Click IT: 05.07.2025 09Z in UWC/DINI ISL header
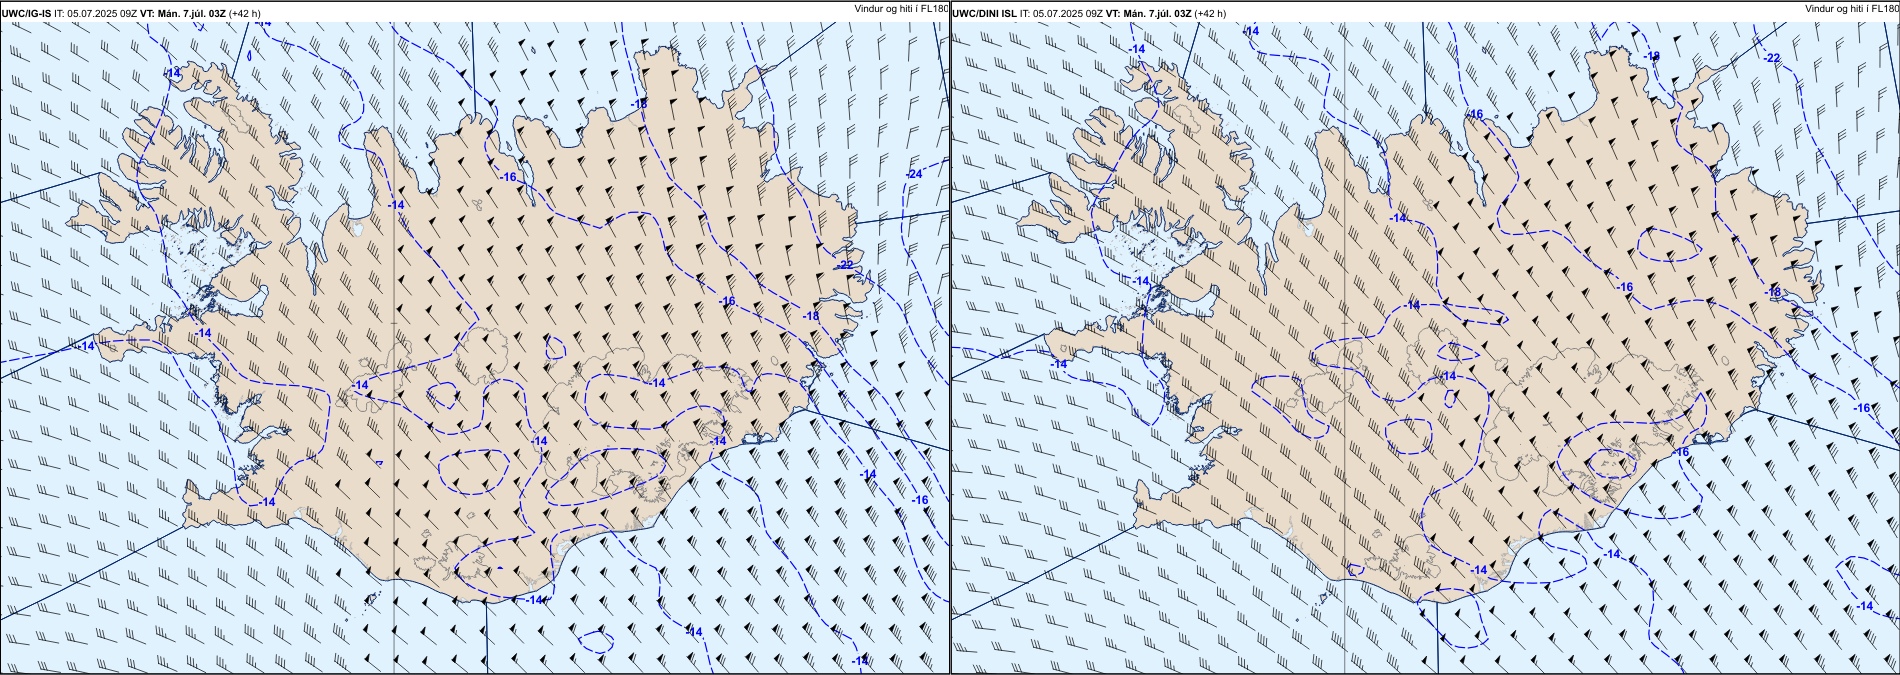1900x675 pixels. (1061, 14)
